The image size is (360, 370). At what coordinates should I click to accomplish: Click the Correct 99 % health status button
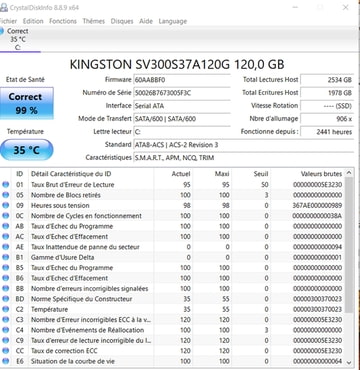pyautogui.click(x=26, y=103)
